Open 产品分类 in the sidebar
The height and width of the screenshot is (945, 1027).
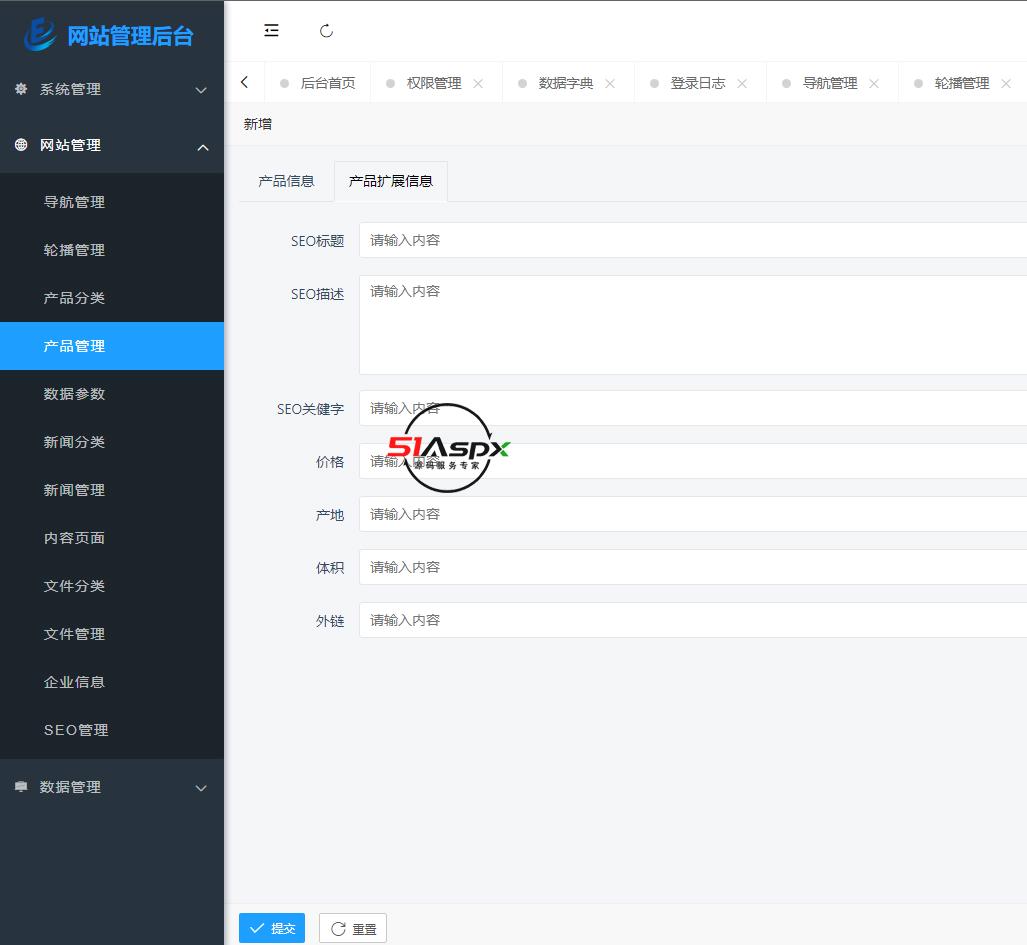point(112,298)
